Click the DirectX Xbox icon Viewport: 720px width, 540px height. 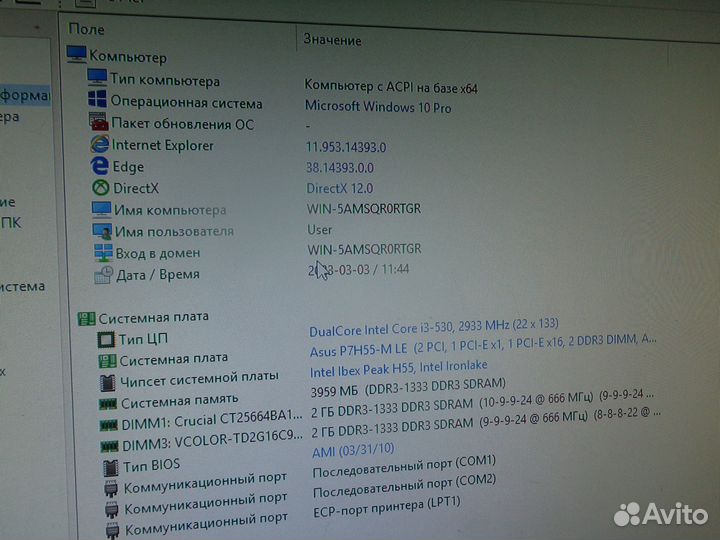point(101,187)
